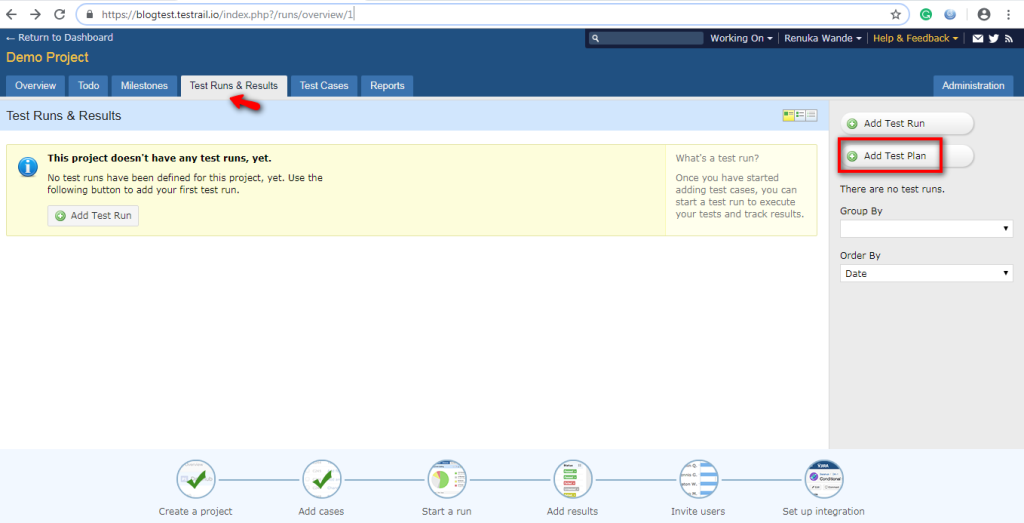Click Add Test Plan in the sidebar
This screenshot has height=523, width=1024.
point(893,157)
